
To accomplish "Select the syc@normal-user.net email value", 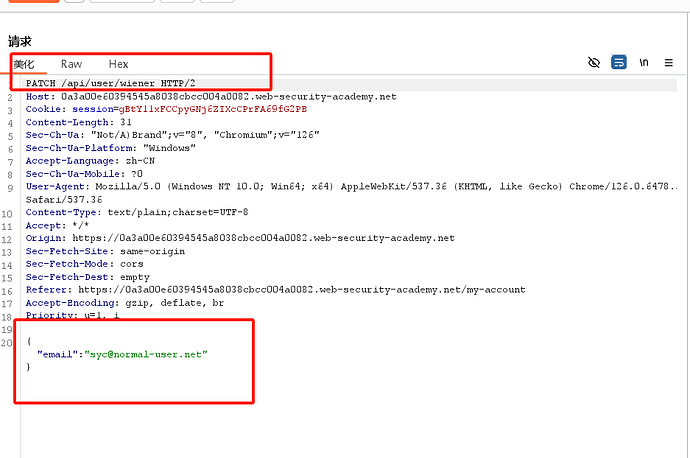I will point(146,355).
